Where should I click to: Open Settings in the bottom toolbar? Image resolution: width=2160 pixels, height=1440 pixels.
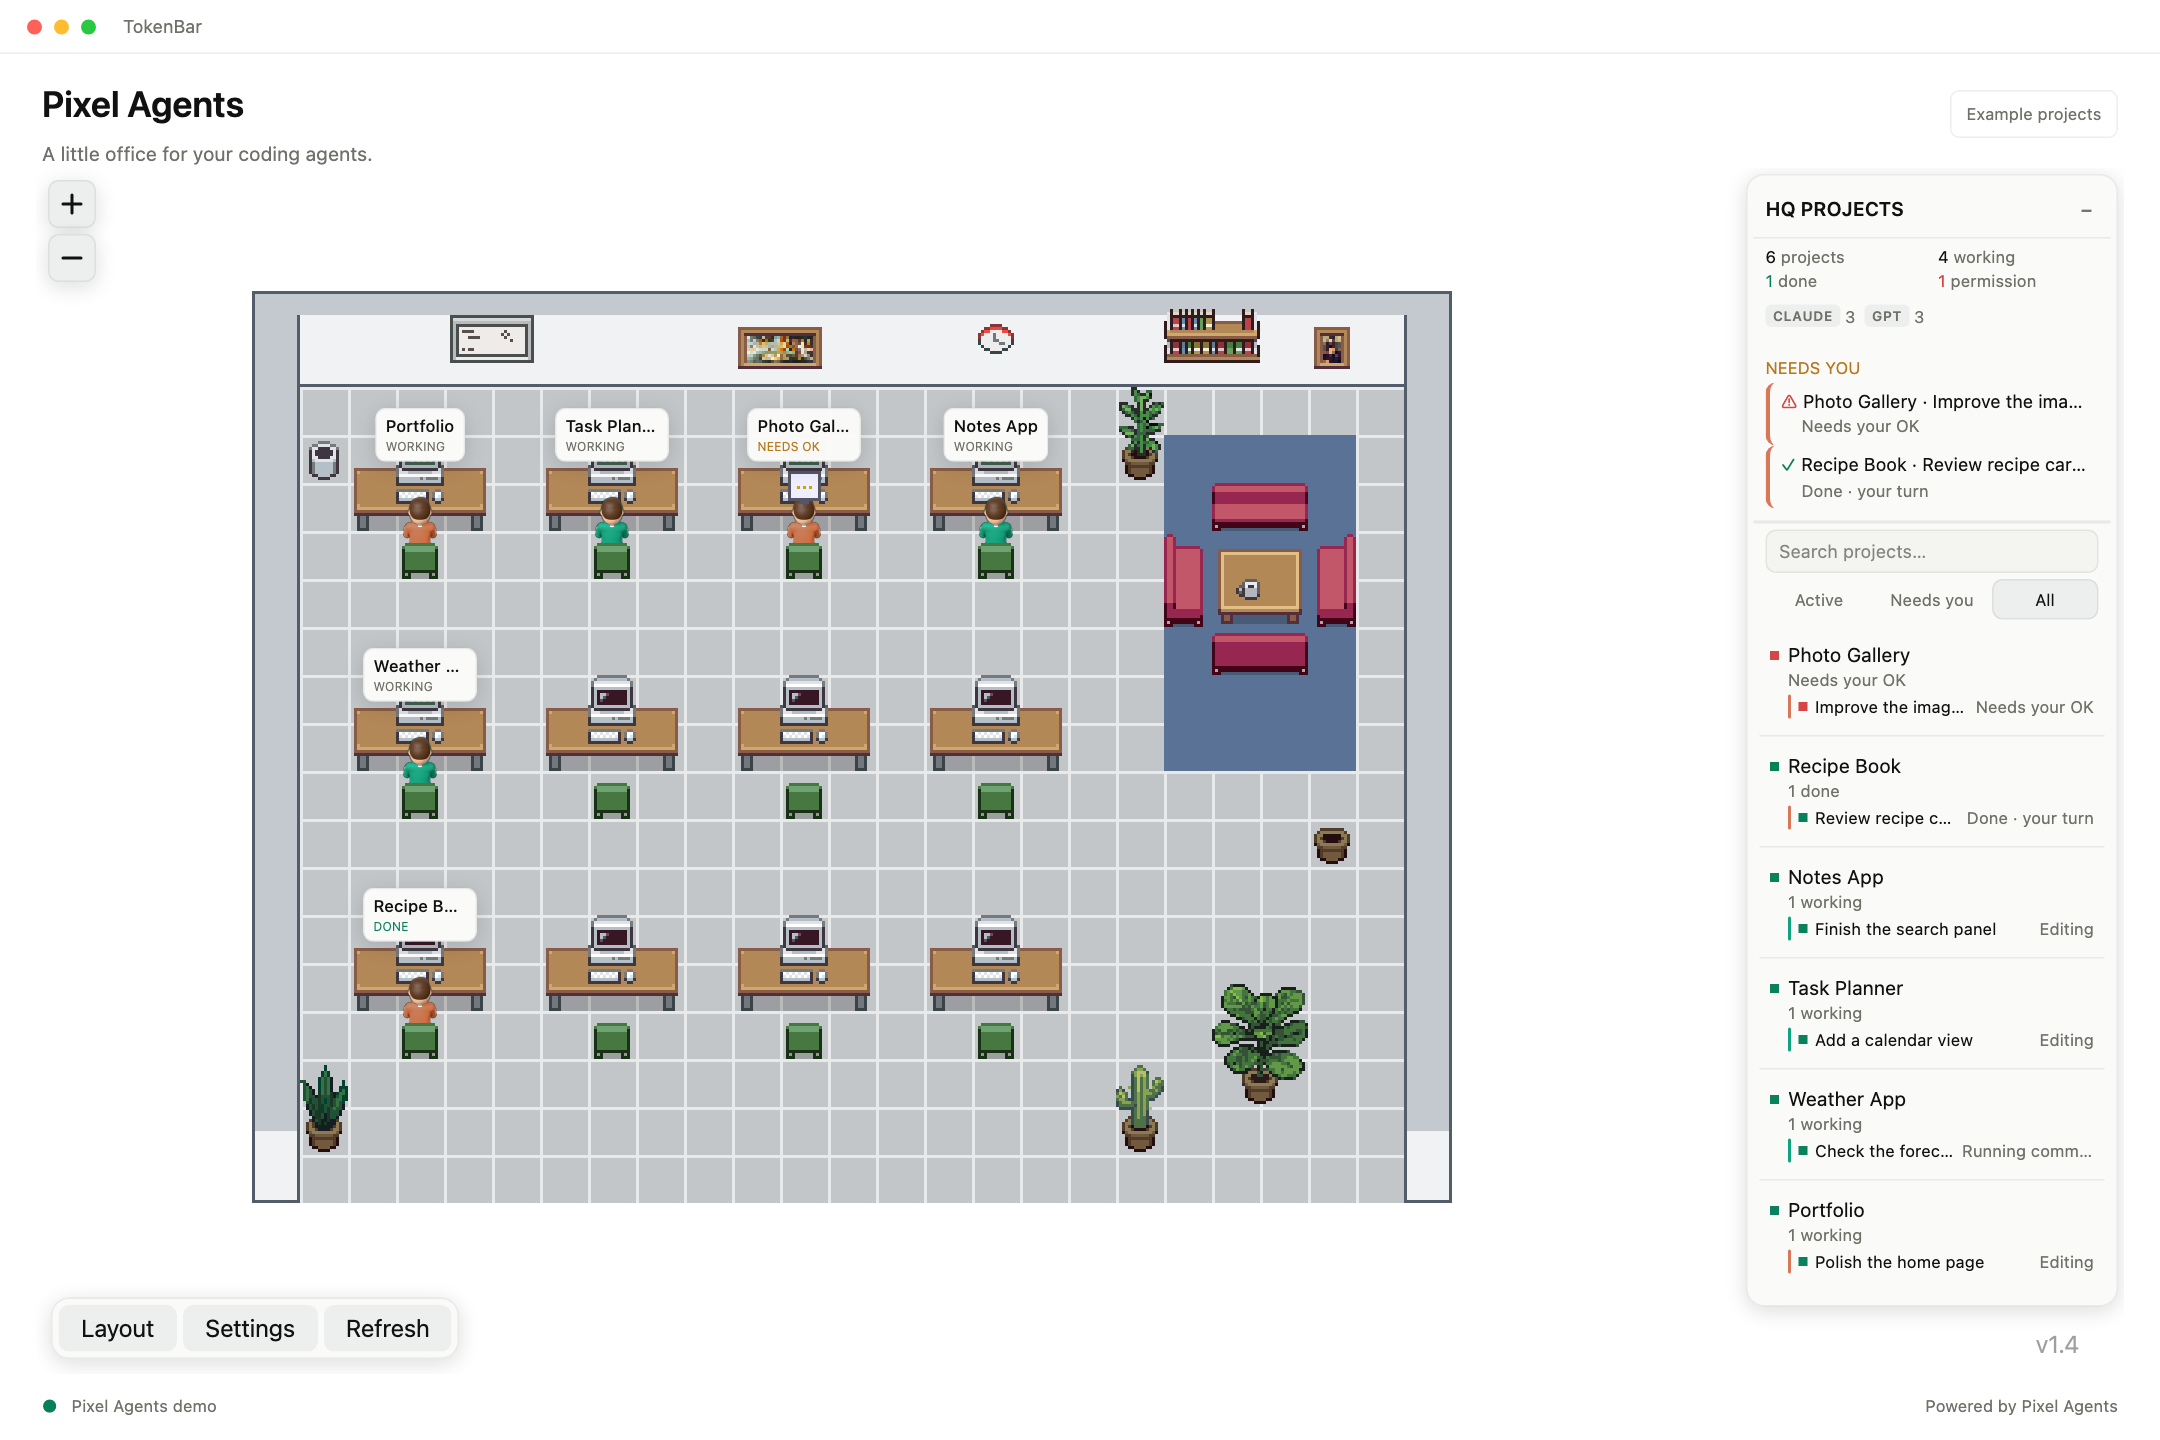(250, 1329)
